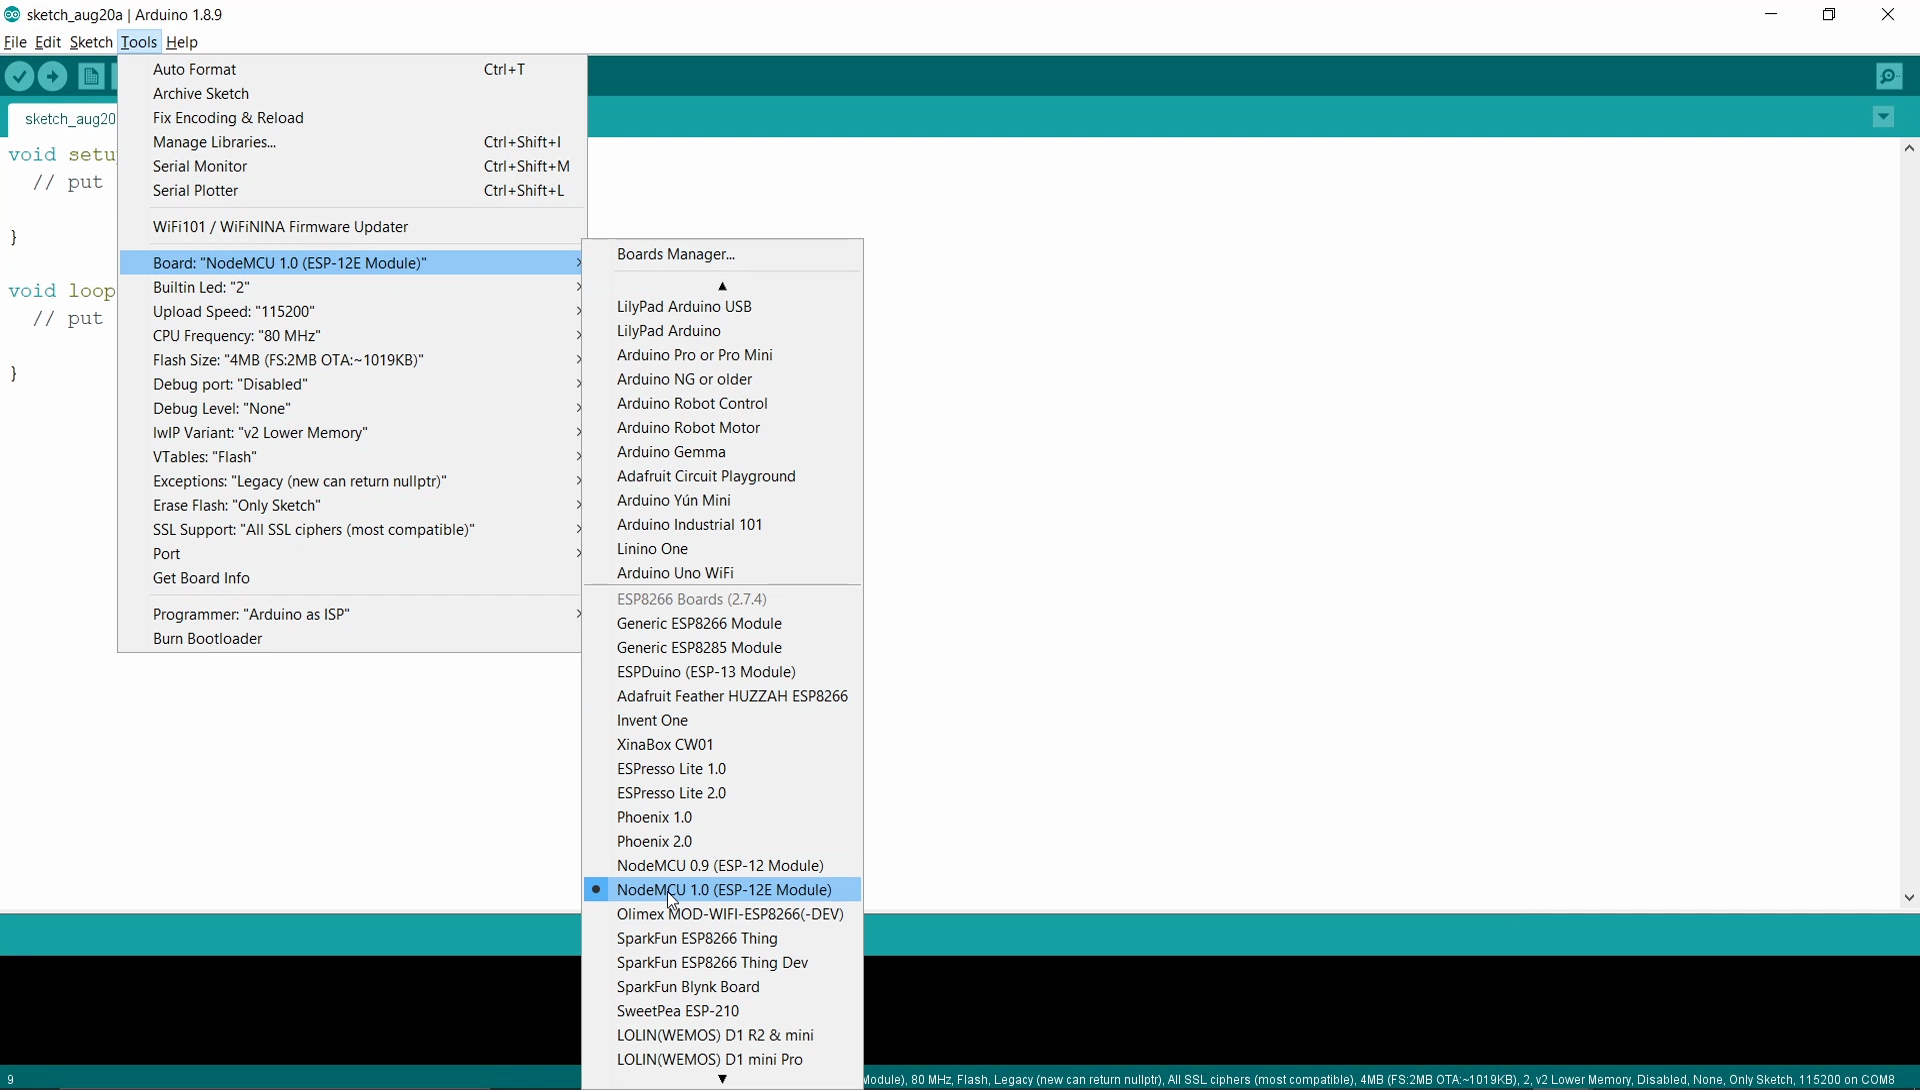This screenshot has width=1920, height=1090.
Task: Choose NodeMCU 0.9 (ESP-12 Module) board
Action: coord(720,866)
